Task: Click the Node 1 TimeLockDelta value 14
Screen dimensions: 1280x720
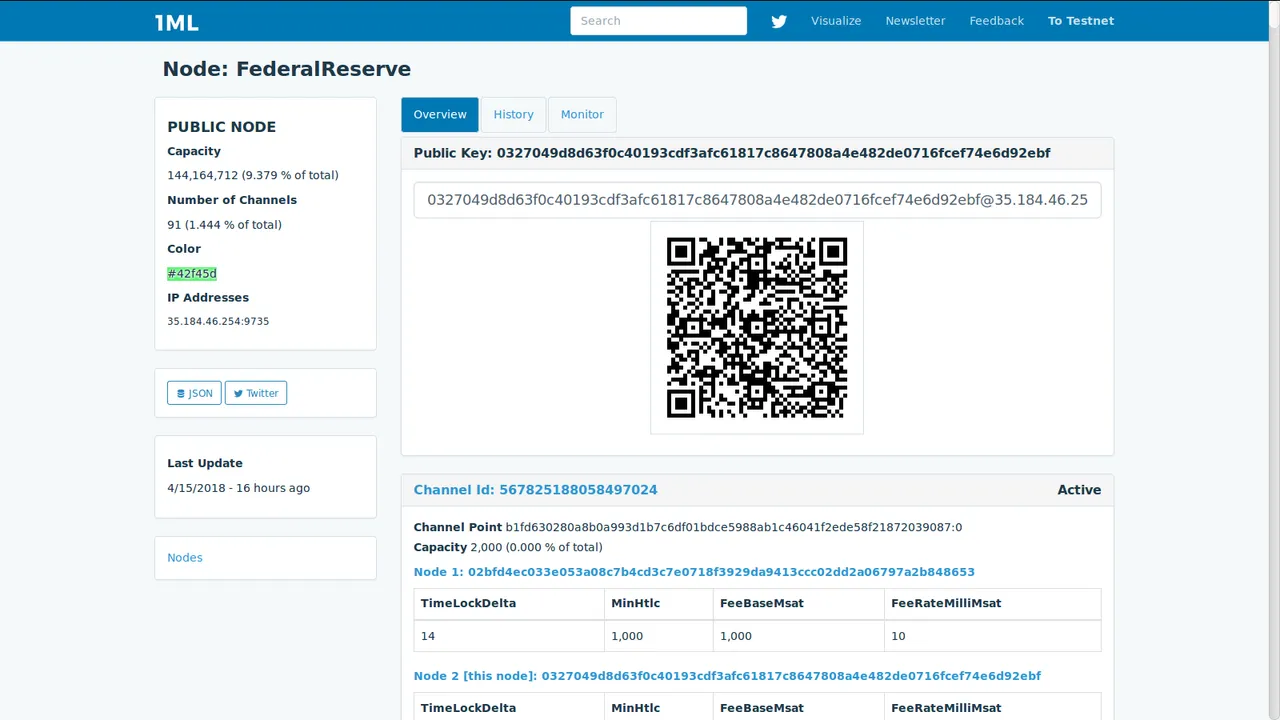Action: 428,636
